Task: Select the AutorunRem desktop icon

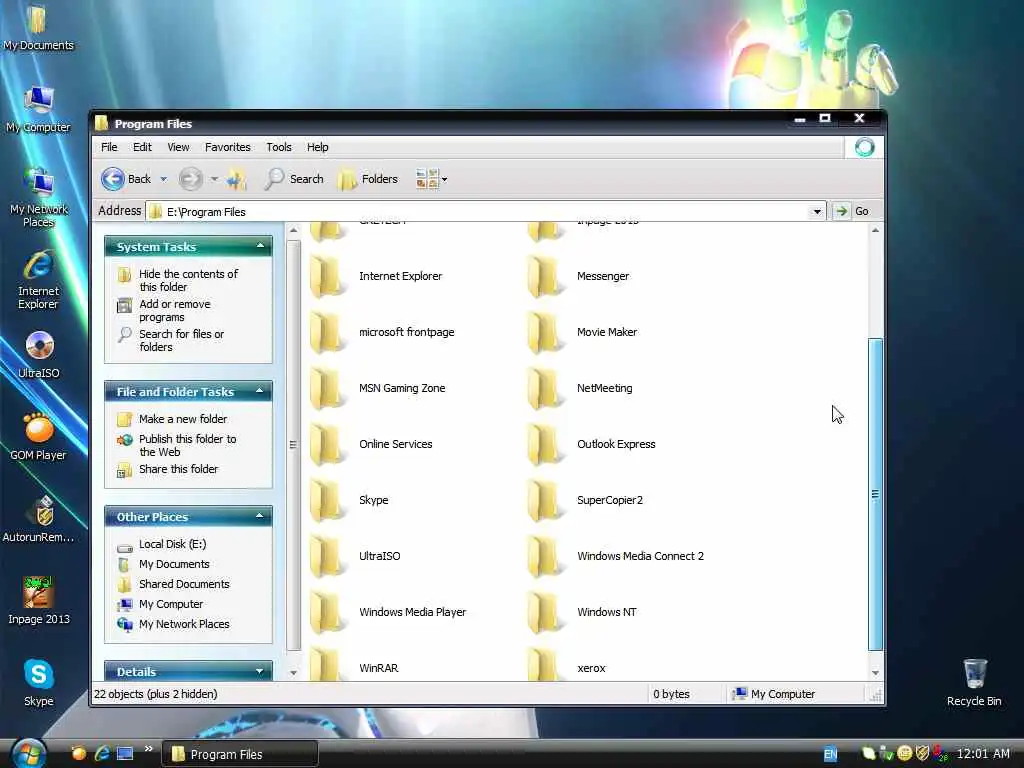Action: [x=39, y=519]
